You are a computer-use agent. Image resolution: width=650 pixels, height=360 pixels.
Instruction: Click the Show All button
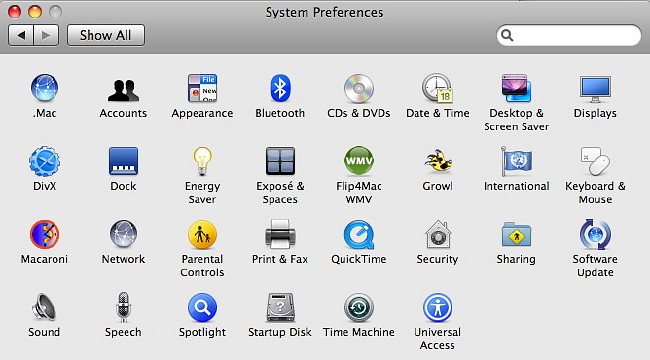tap(106, 35)
